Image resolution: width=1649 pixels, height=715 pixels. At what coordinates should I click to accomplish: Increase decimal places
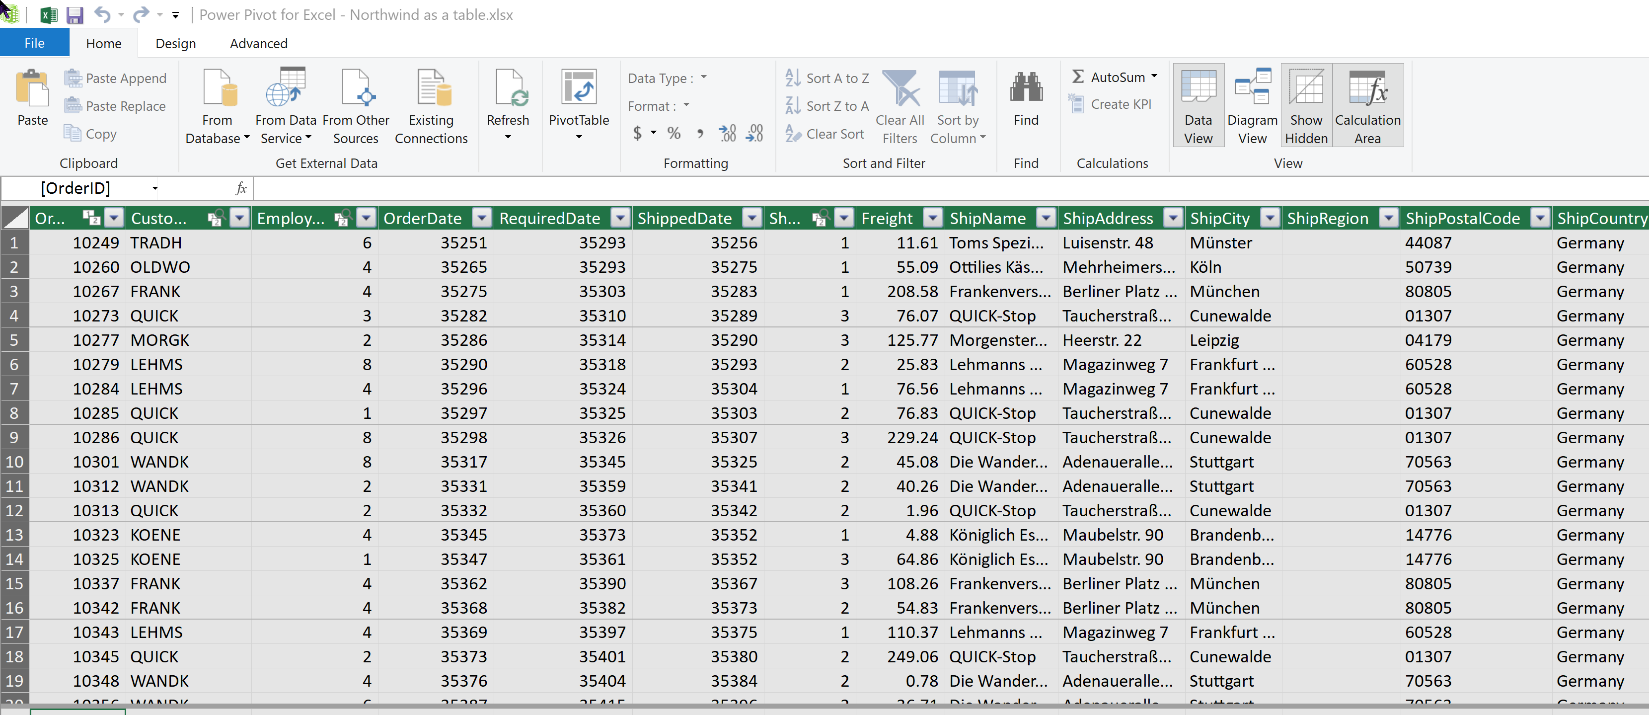(x=728, y=133)
